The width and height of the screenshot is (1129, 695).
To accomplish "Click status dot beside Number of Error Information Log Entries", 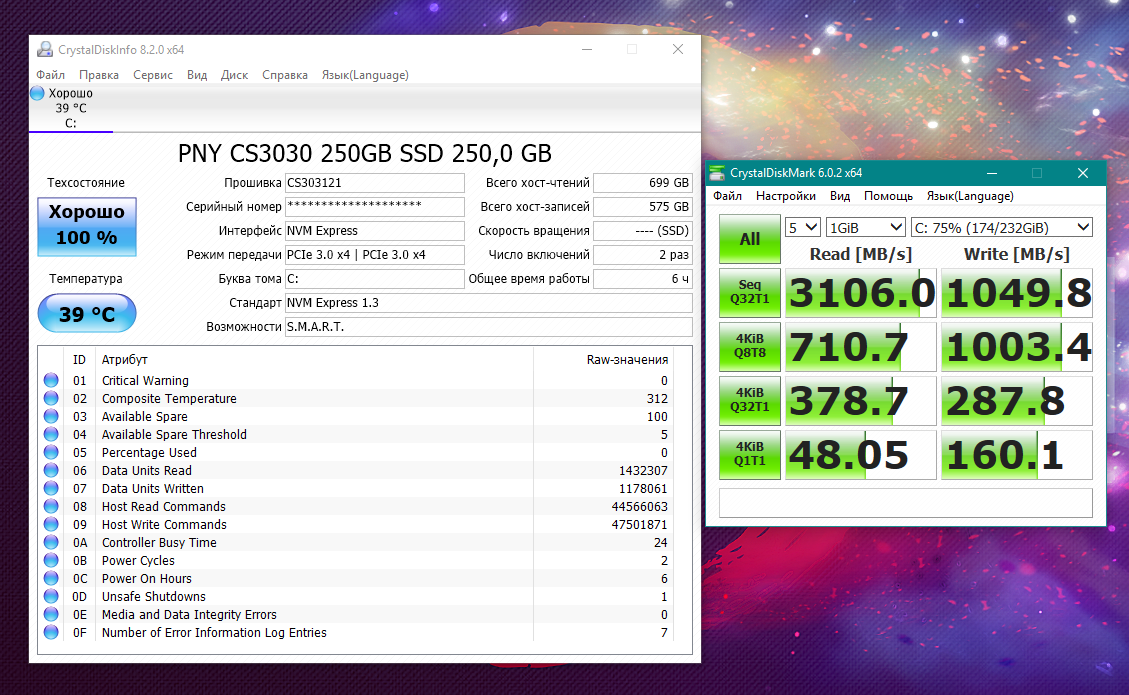I will click(x=51, y=632).
